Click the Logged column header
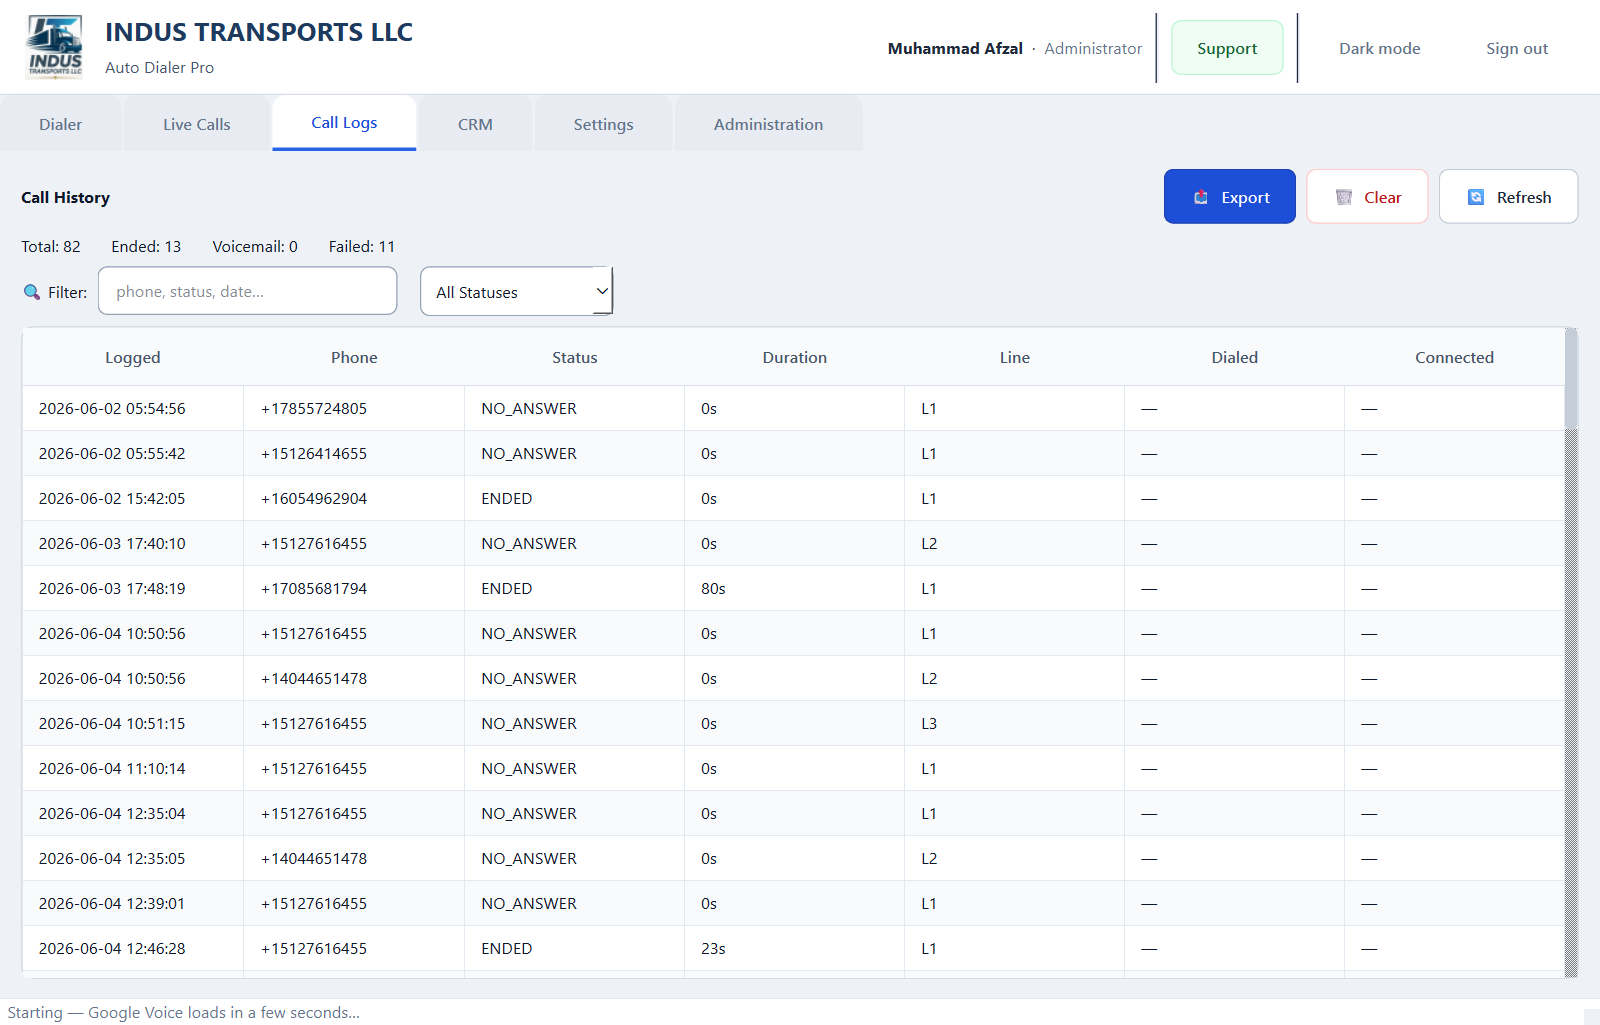The width and height of the screenshot is (1600, 1025). [x=133, y=357]
